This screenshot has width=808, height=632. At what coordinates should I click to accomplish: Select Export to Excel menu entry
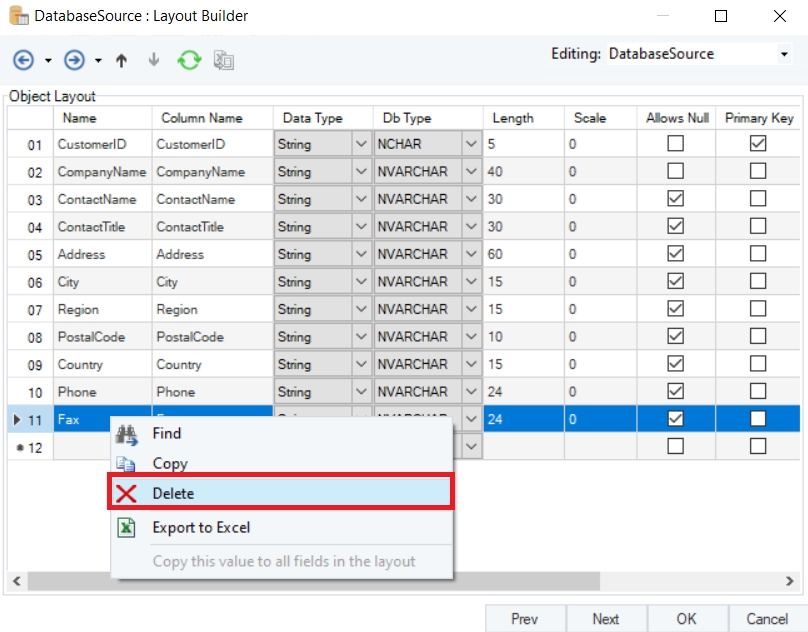201,527
